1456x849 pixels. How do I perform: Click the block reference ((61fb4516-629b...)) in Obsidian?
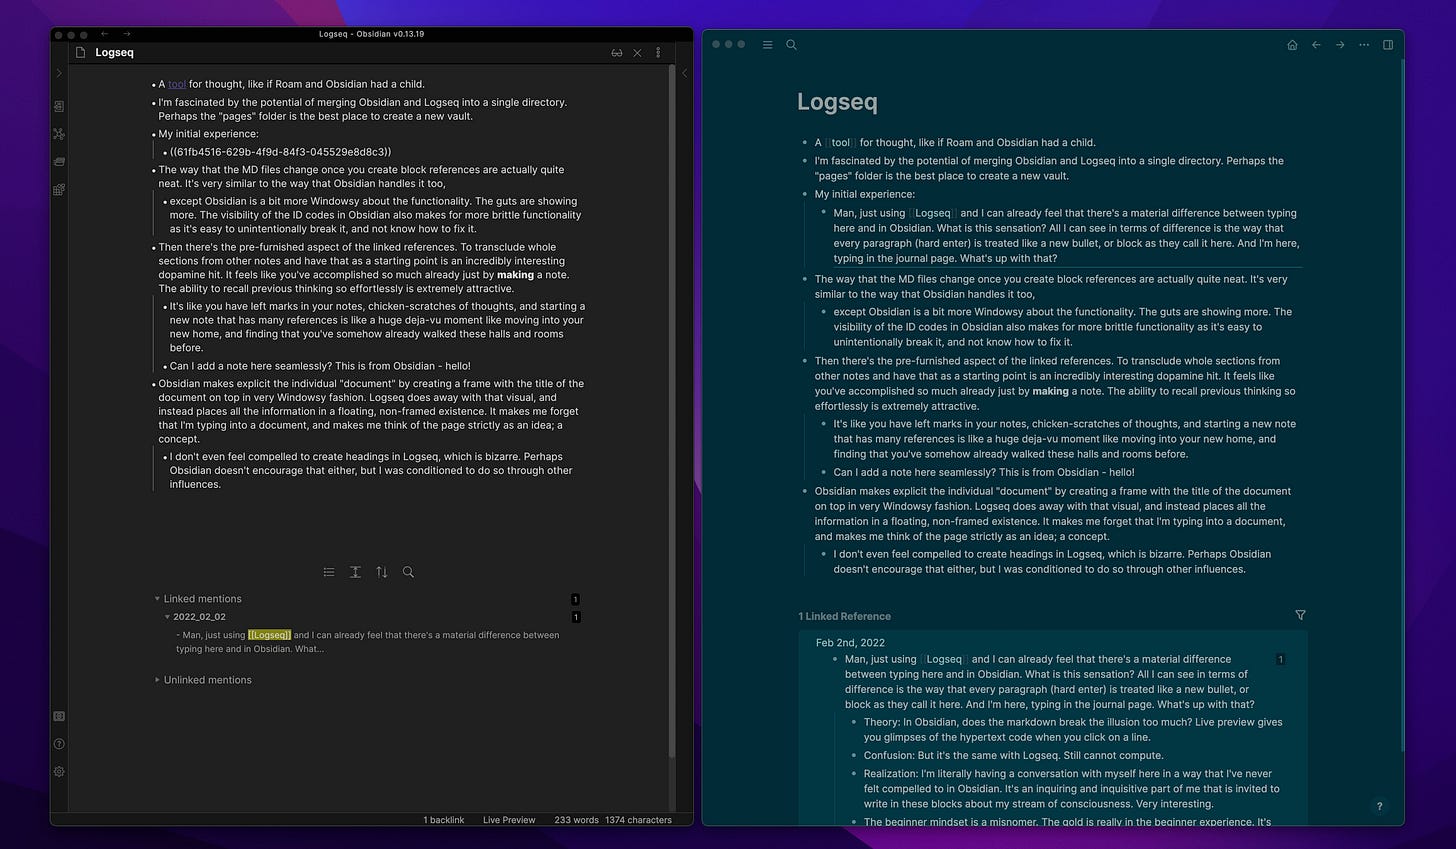[x=281, y=152]
